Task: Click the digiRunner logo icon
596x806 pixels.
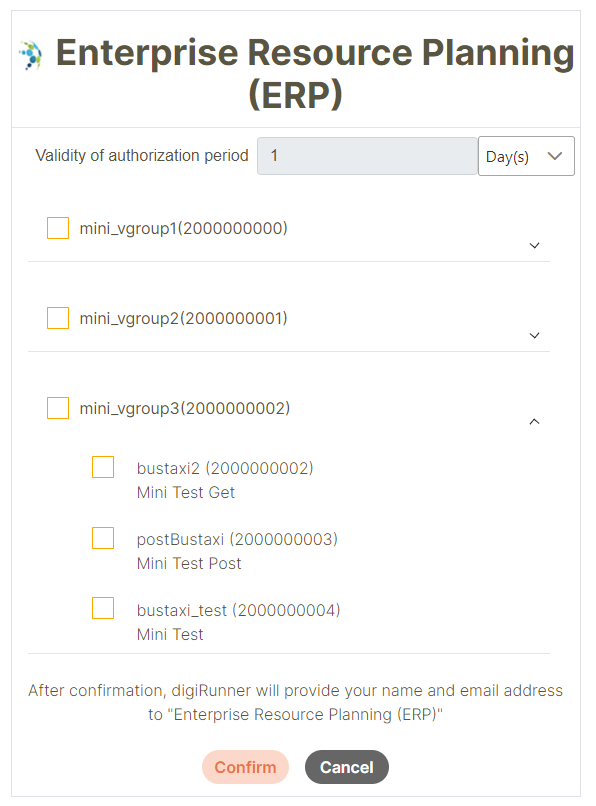Action: [31, 54]
